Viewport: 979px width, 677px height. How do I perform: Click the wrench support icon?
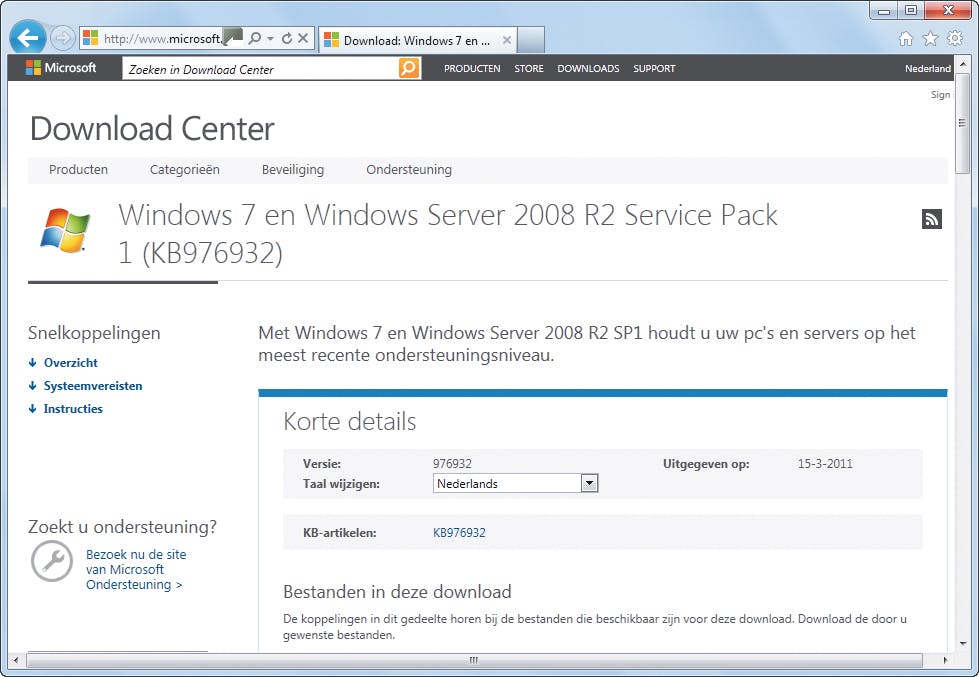pyautogui.click(x=52, y=561)
